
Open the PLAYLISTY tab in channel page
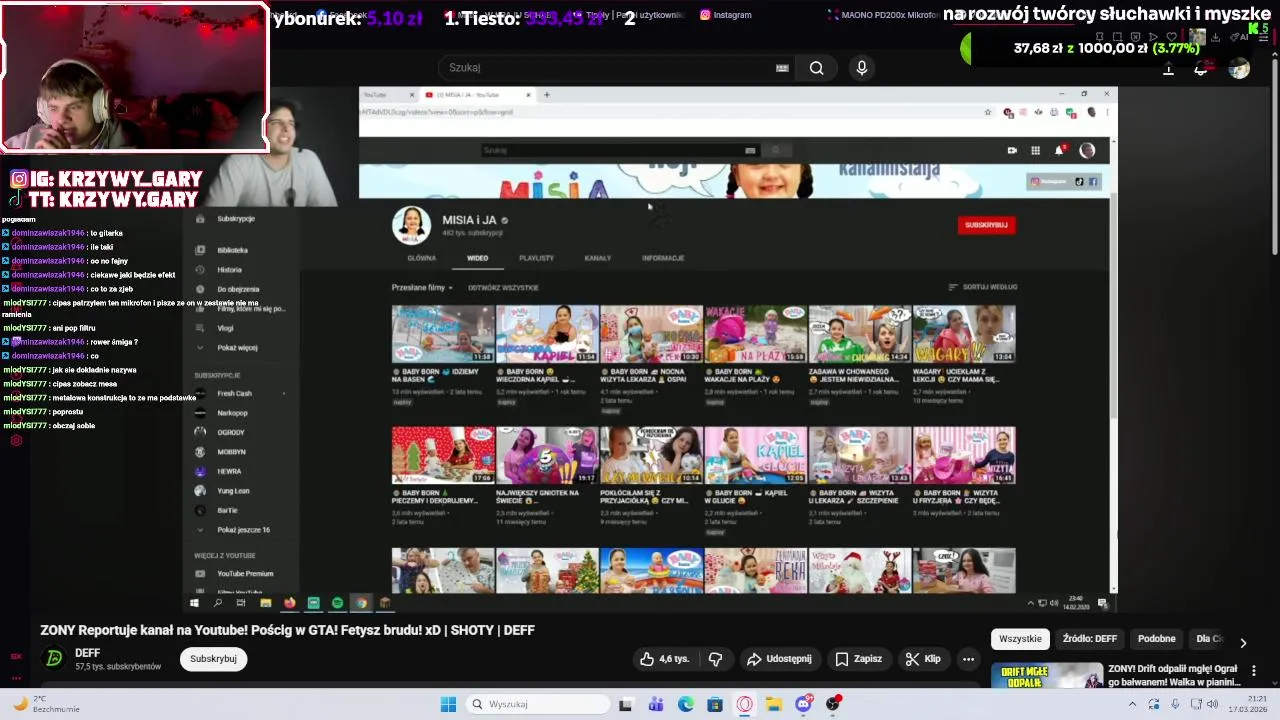pos(536,258)
